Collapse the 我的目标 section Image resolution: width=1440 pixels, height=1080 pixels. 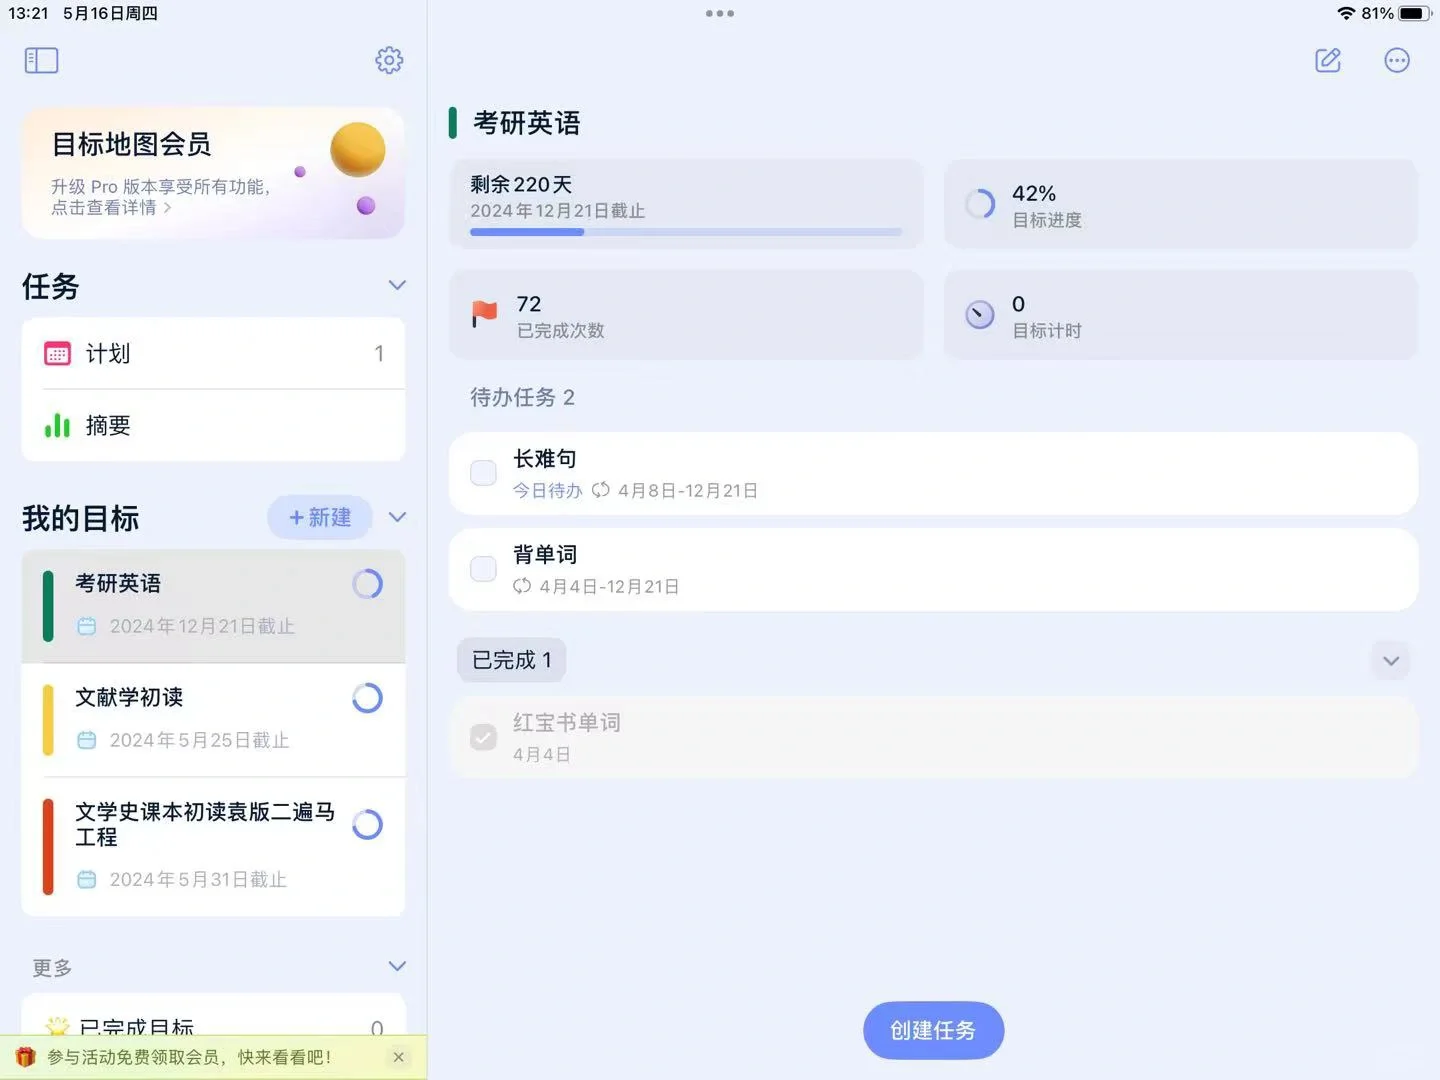(x=396, y=517)
